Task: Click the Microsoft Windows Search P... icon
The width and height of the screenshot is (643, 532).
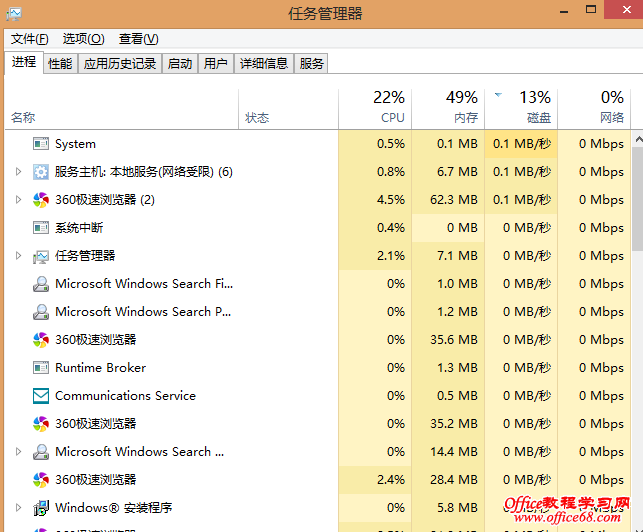Action: (x=41, y=312)
